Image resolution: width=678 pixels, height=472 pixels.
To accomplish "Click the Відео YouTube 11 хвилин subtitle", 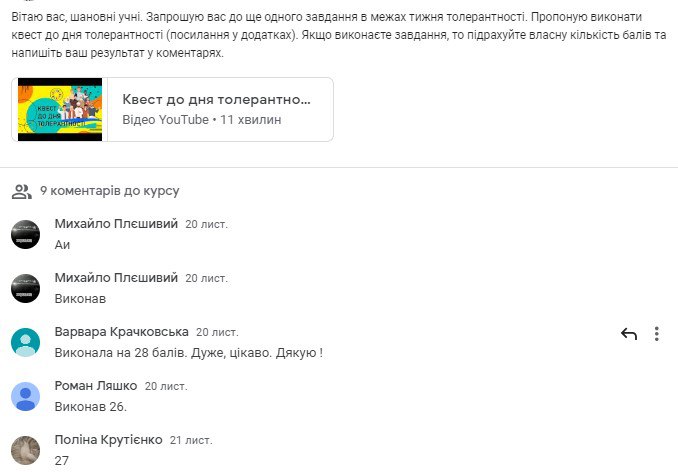I will coord(201,120).
